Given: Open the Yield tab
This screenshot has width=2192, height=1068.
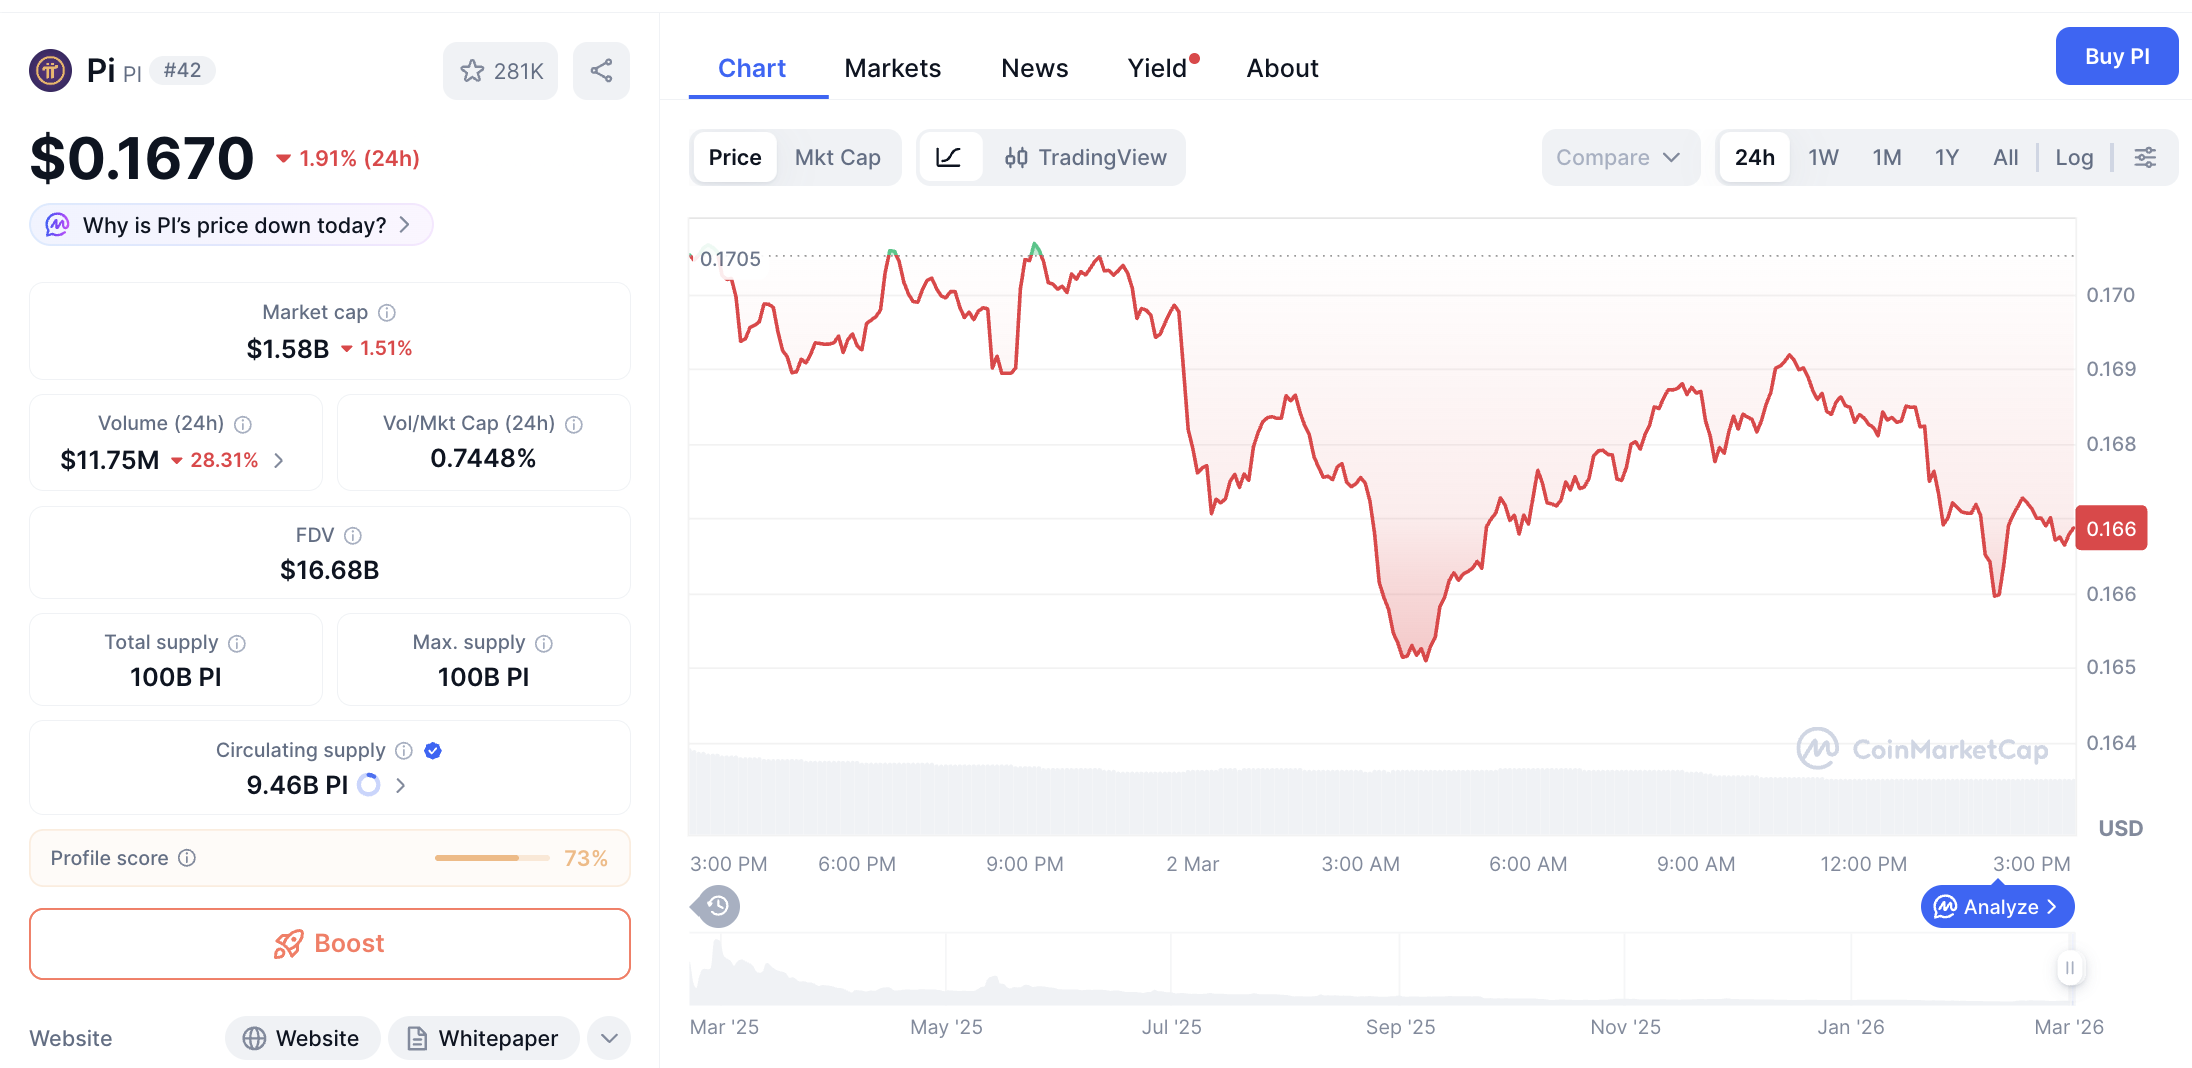Looking at the screenshot, I should pos(1157,67).
